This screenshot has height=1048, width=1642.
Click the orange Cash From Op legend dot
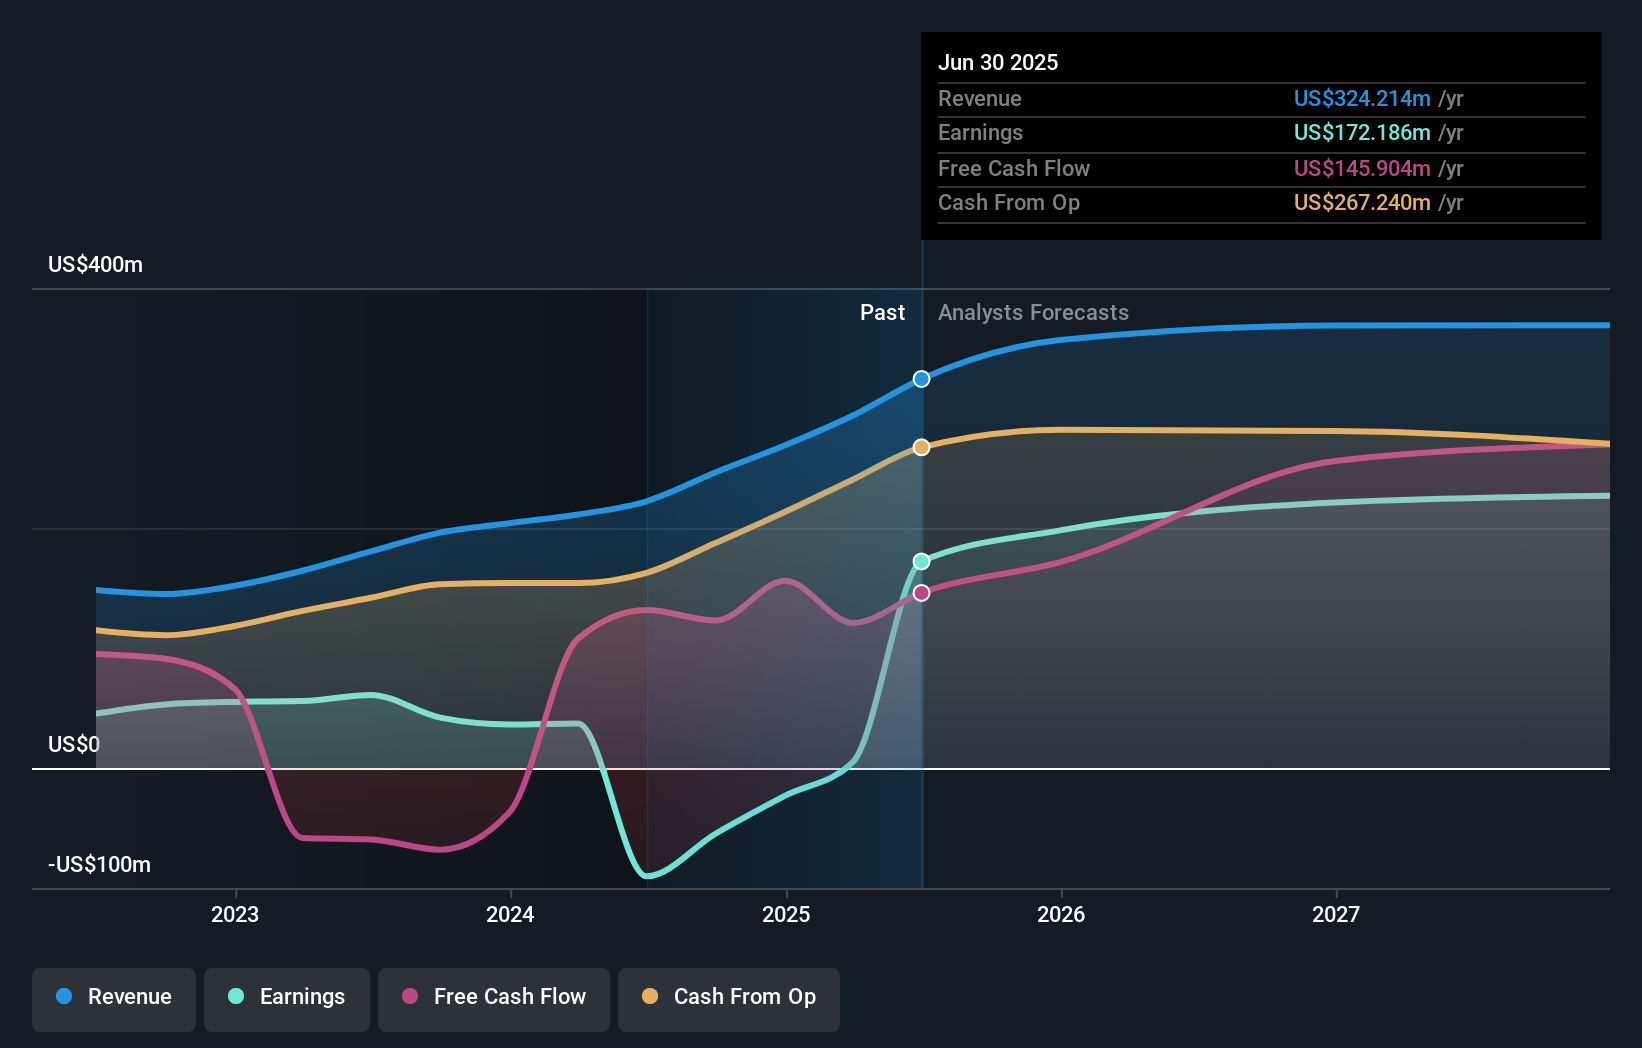(x=650, y=997)
